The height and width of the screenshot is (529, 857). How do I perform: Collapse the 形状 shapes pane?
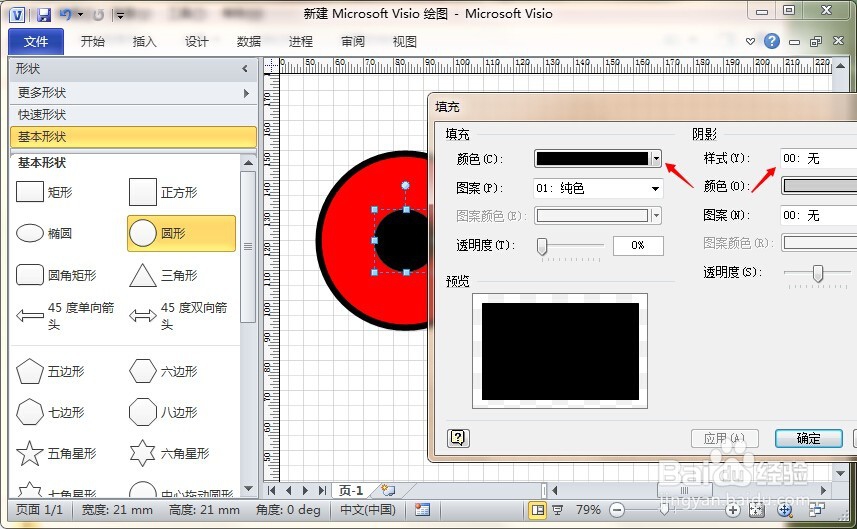point(245,68)
